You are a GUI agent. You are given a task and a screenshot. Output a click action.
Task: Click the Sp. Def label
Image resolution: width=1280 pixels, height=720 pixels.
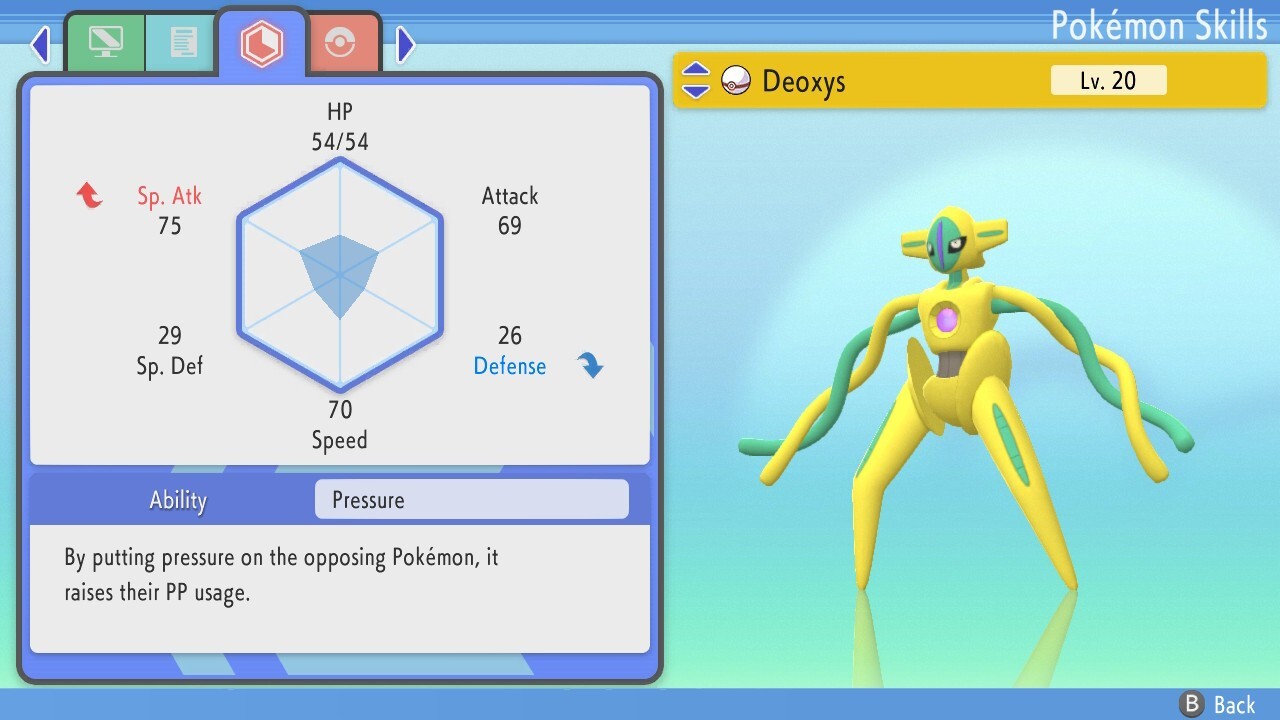pos(170,366)
